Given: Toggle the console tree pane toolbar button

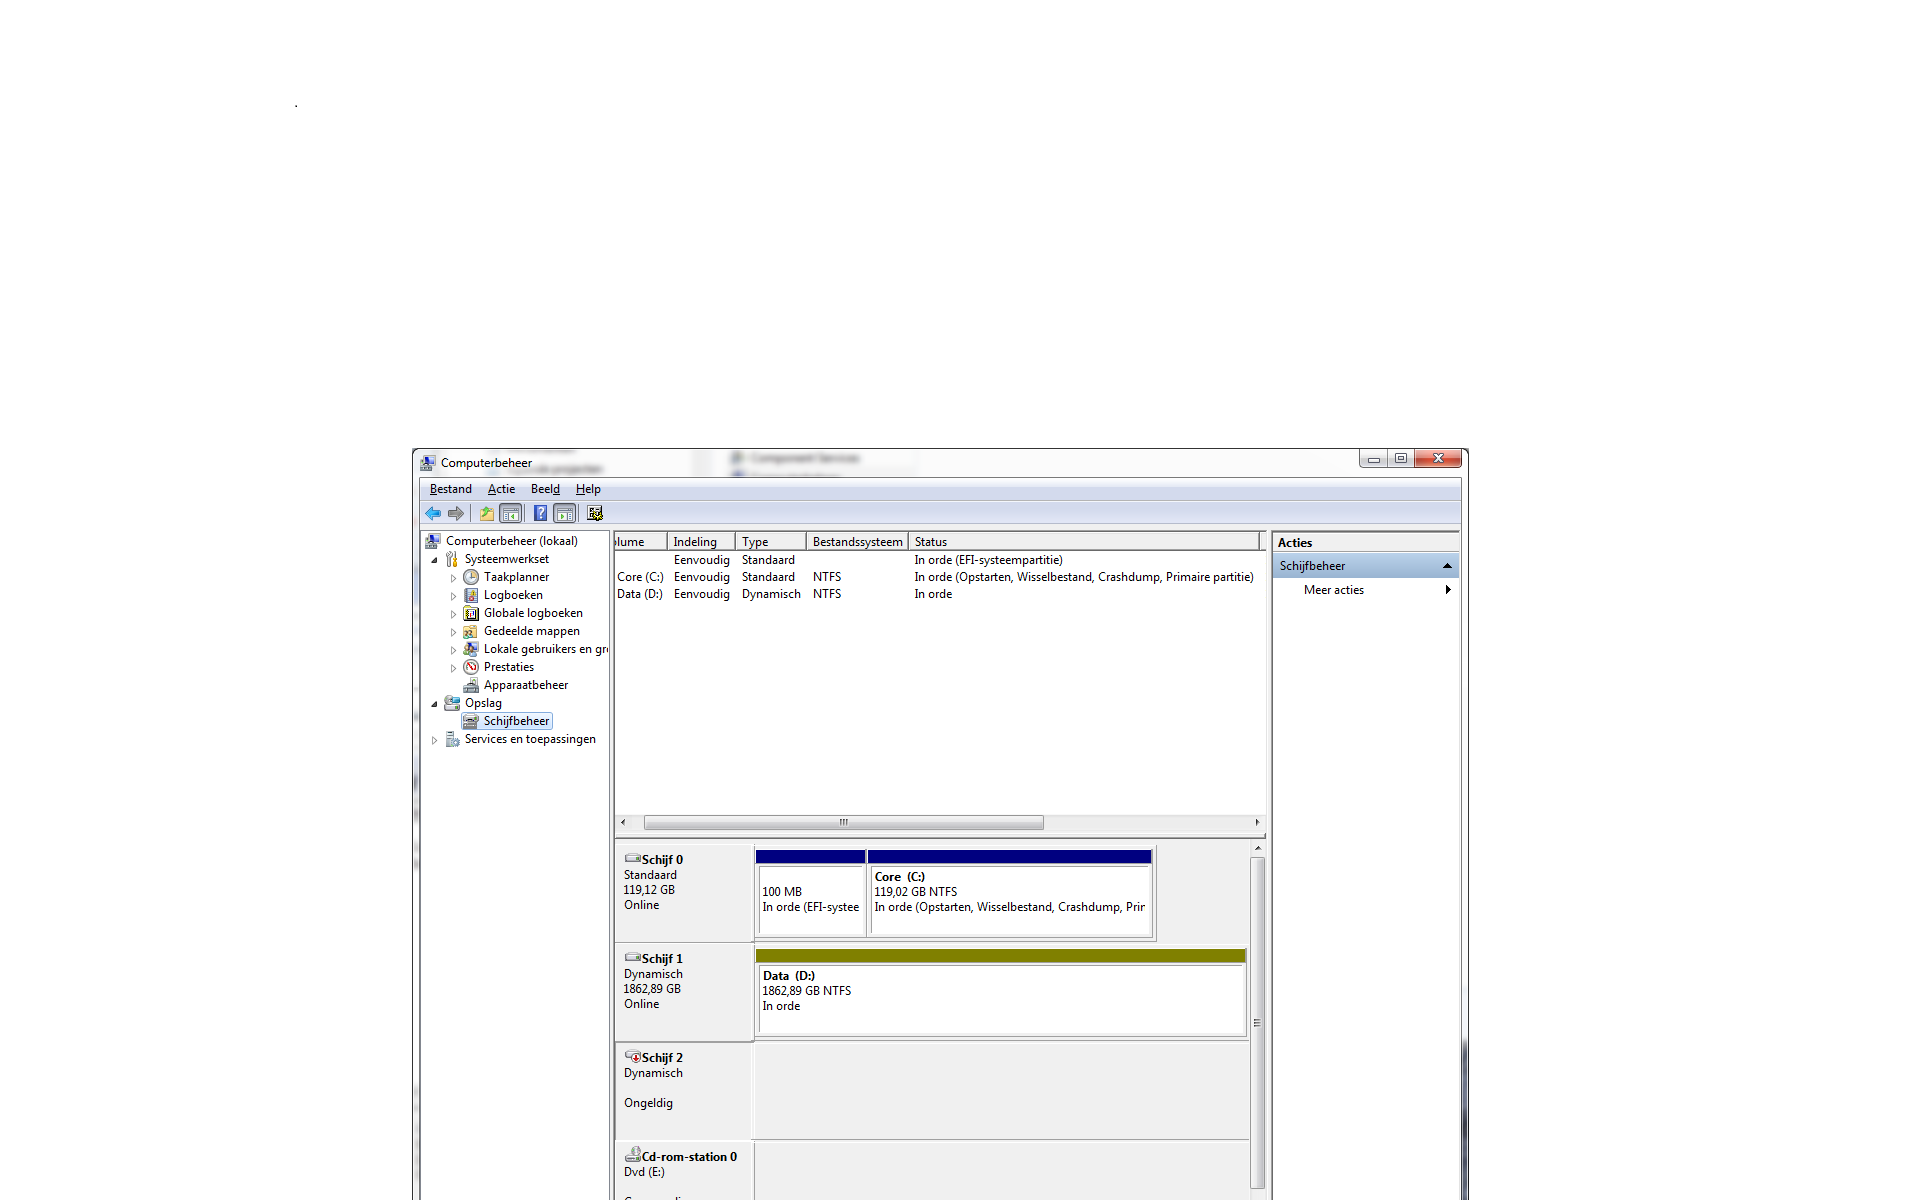Looking at the screenshot, I should coord(511,513).
